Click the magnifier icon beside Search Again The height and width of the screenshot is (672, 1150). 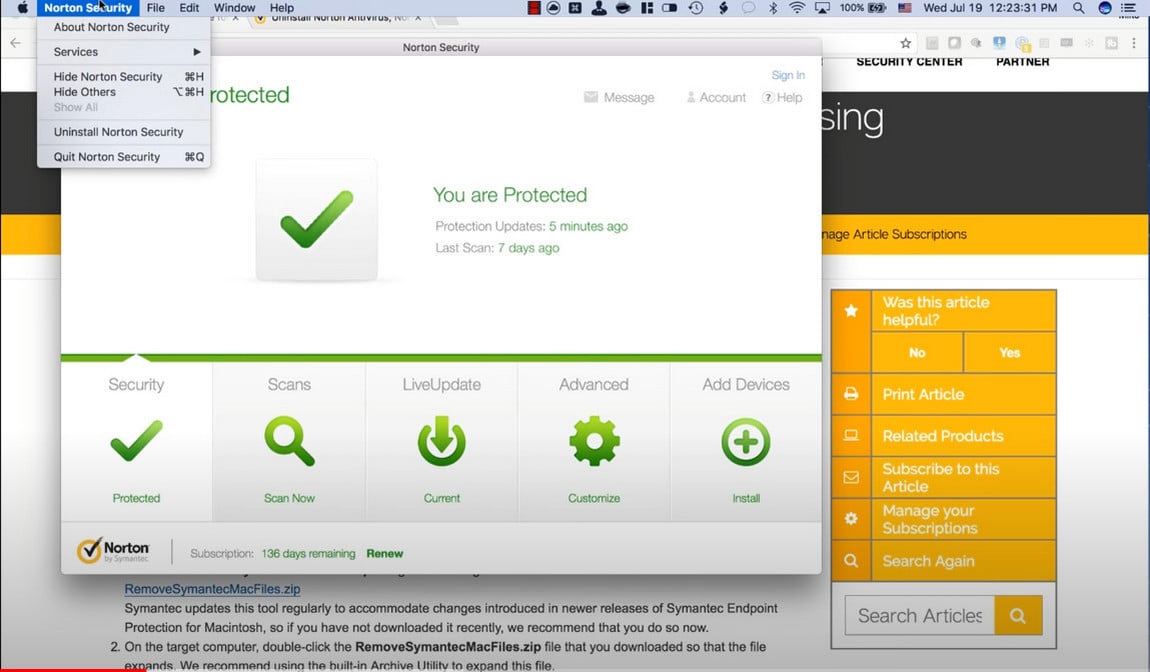pyautogui.click(x=851, y=560)
